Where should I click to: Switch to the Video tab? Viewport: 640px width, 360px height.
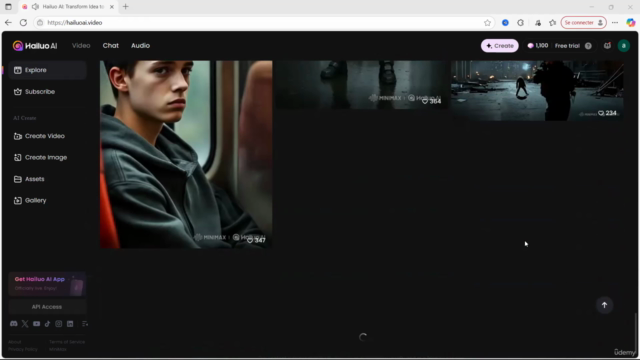tap(81, 46)
